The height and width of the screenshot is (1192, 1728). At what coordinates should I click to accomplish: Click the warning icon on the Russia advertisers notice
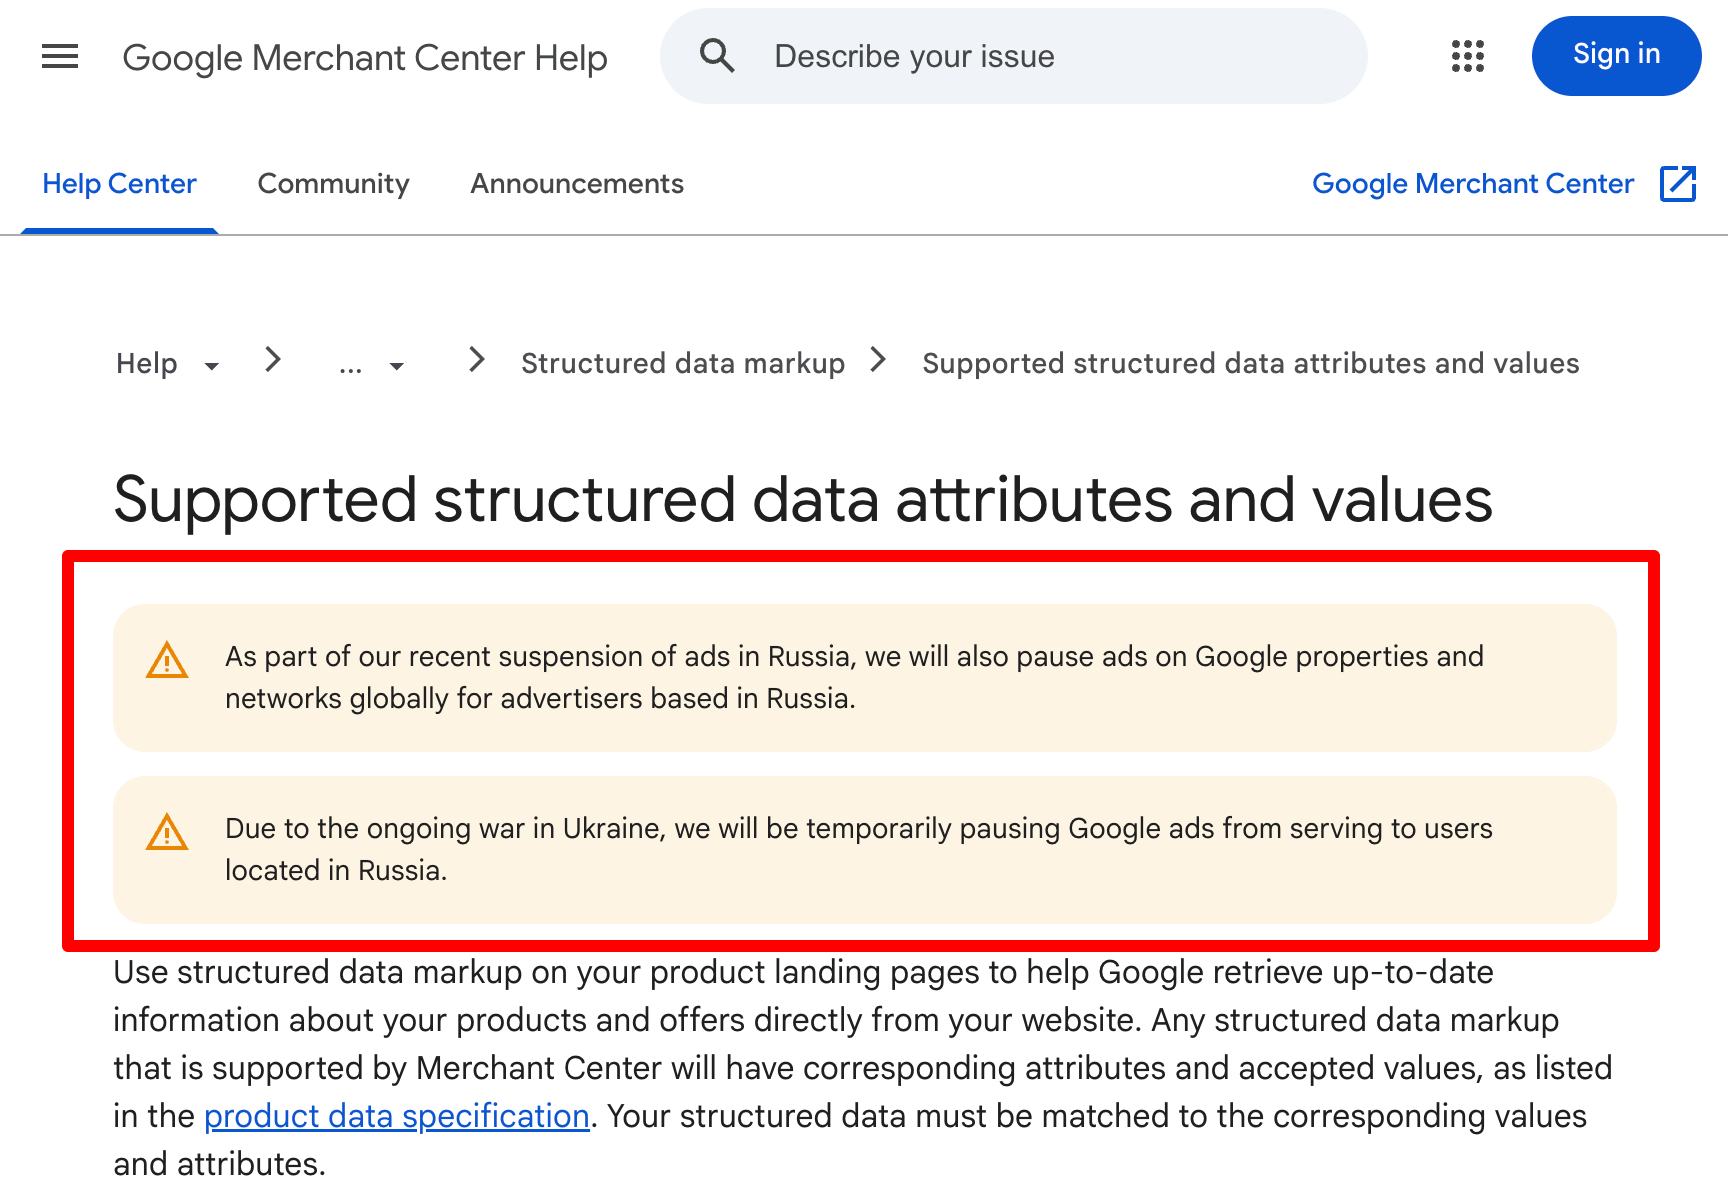[167, 661]
